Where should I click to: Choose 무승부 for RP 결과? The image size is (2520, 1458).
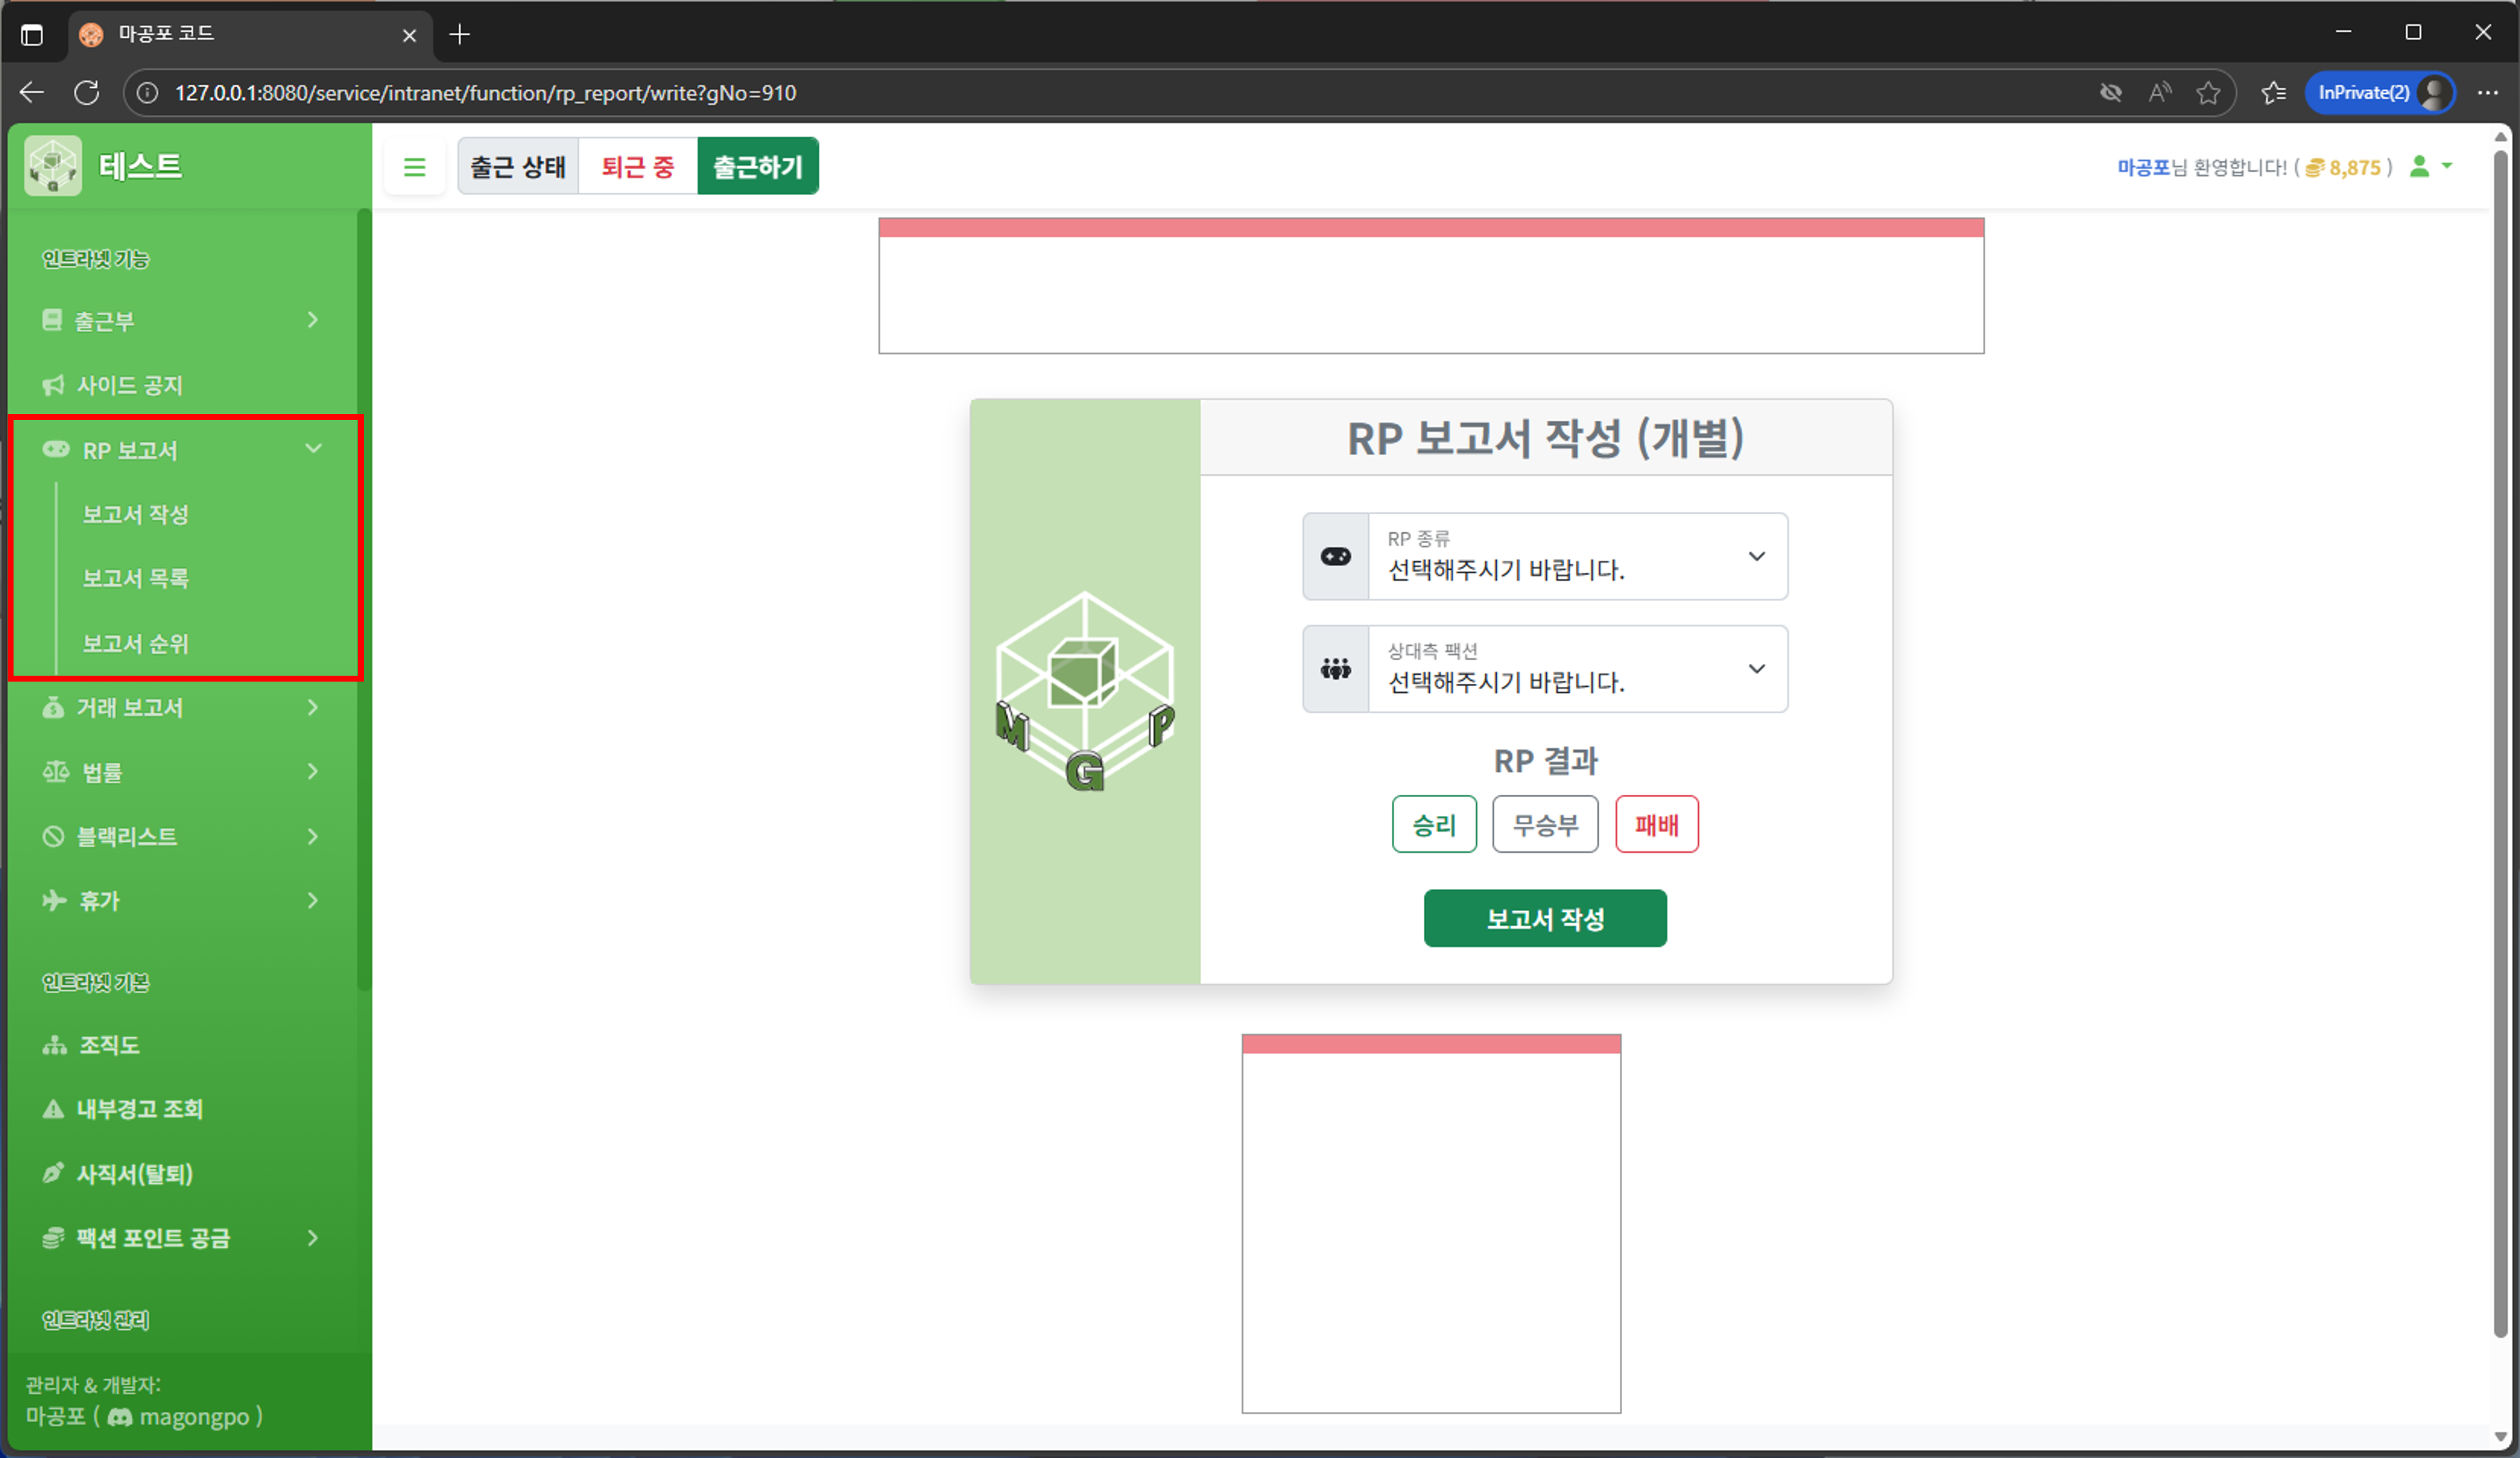point(1545,824)
